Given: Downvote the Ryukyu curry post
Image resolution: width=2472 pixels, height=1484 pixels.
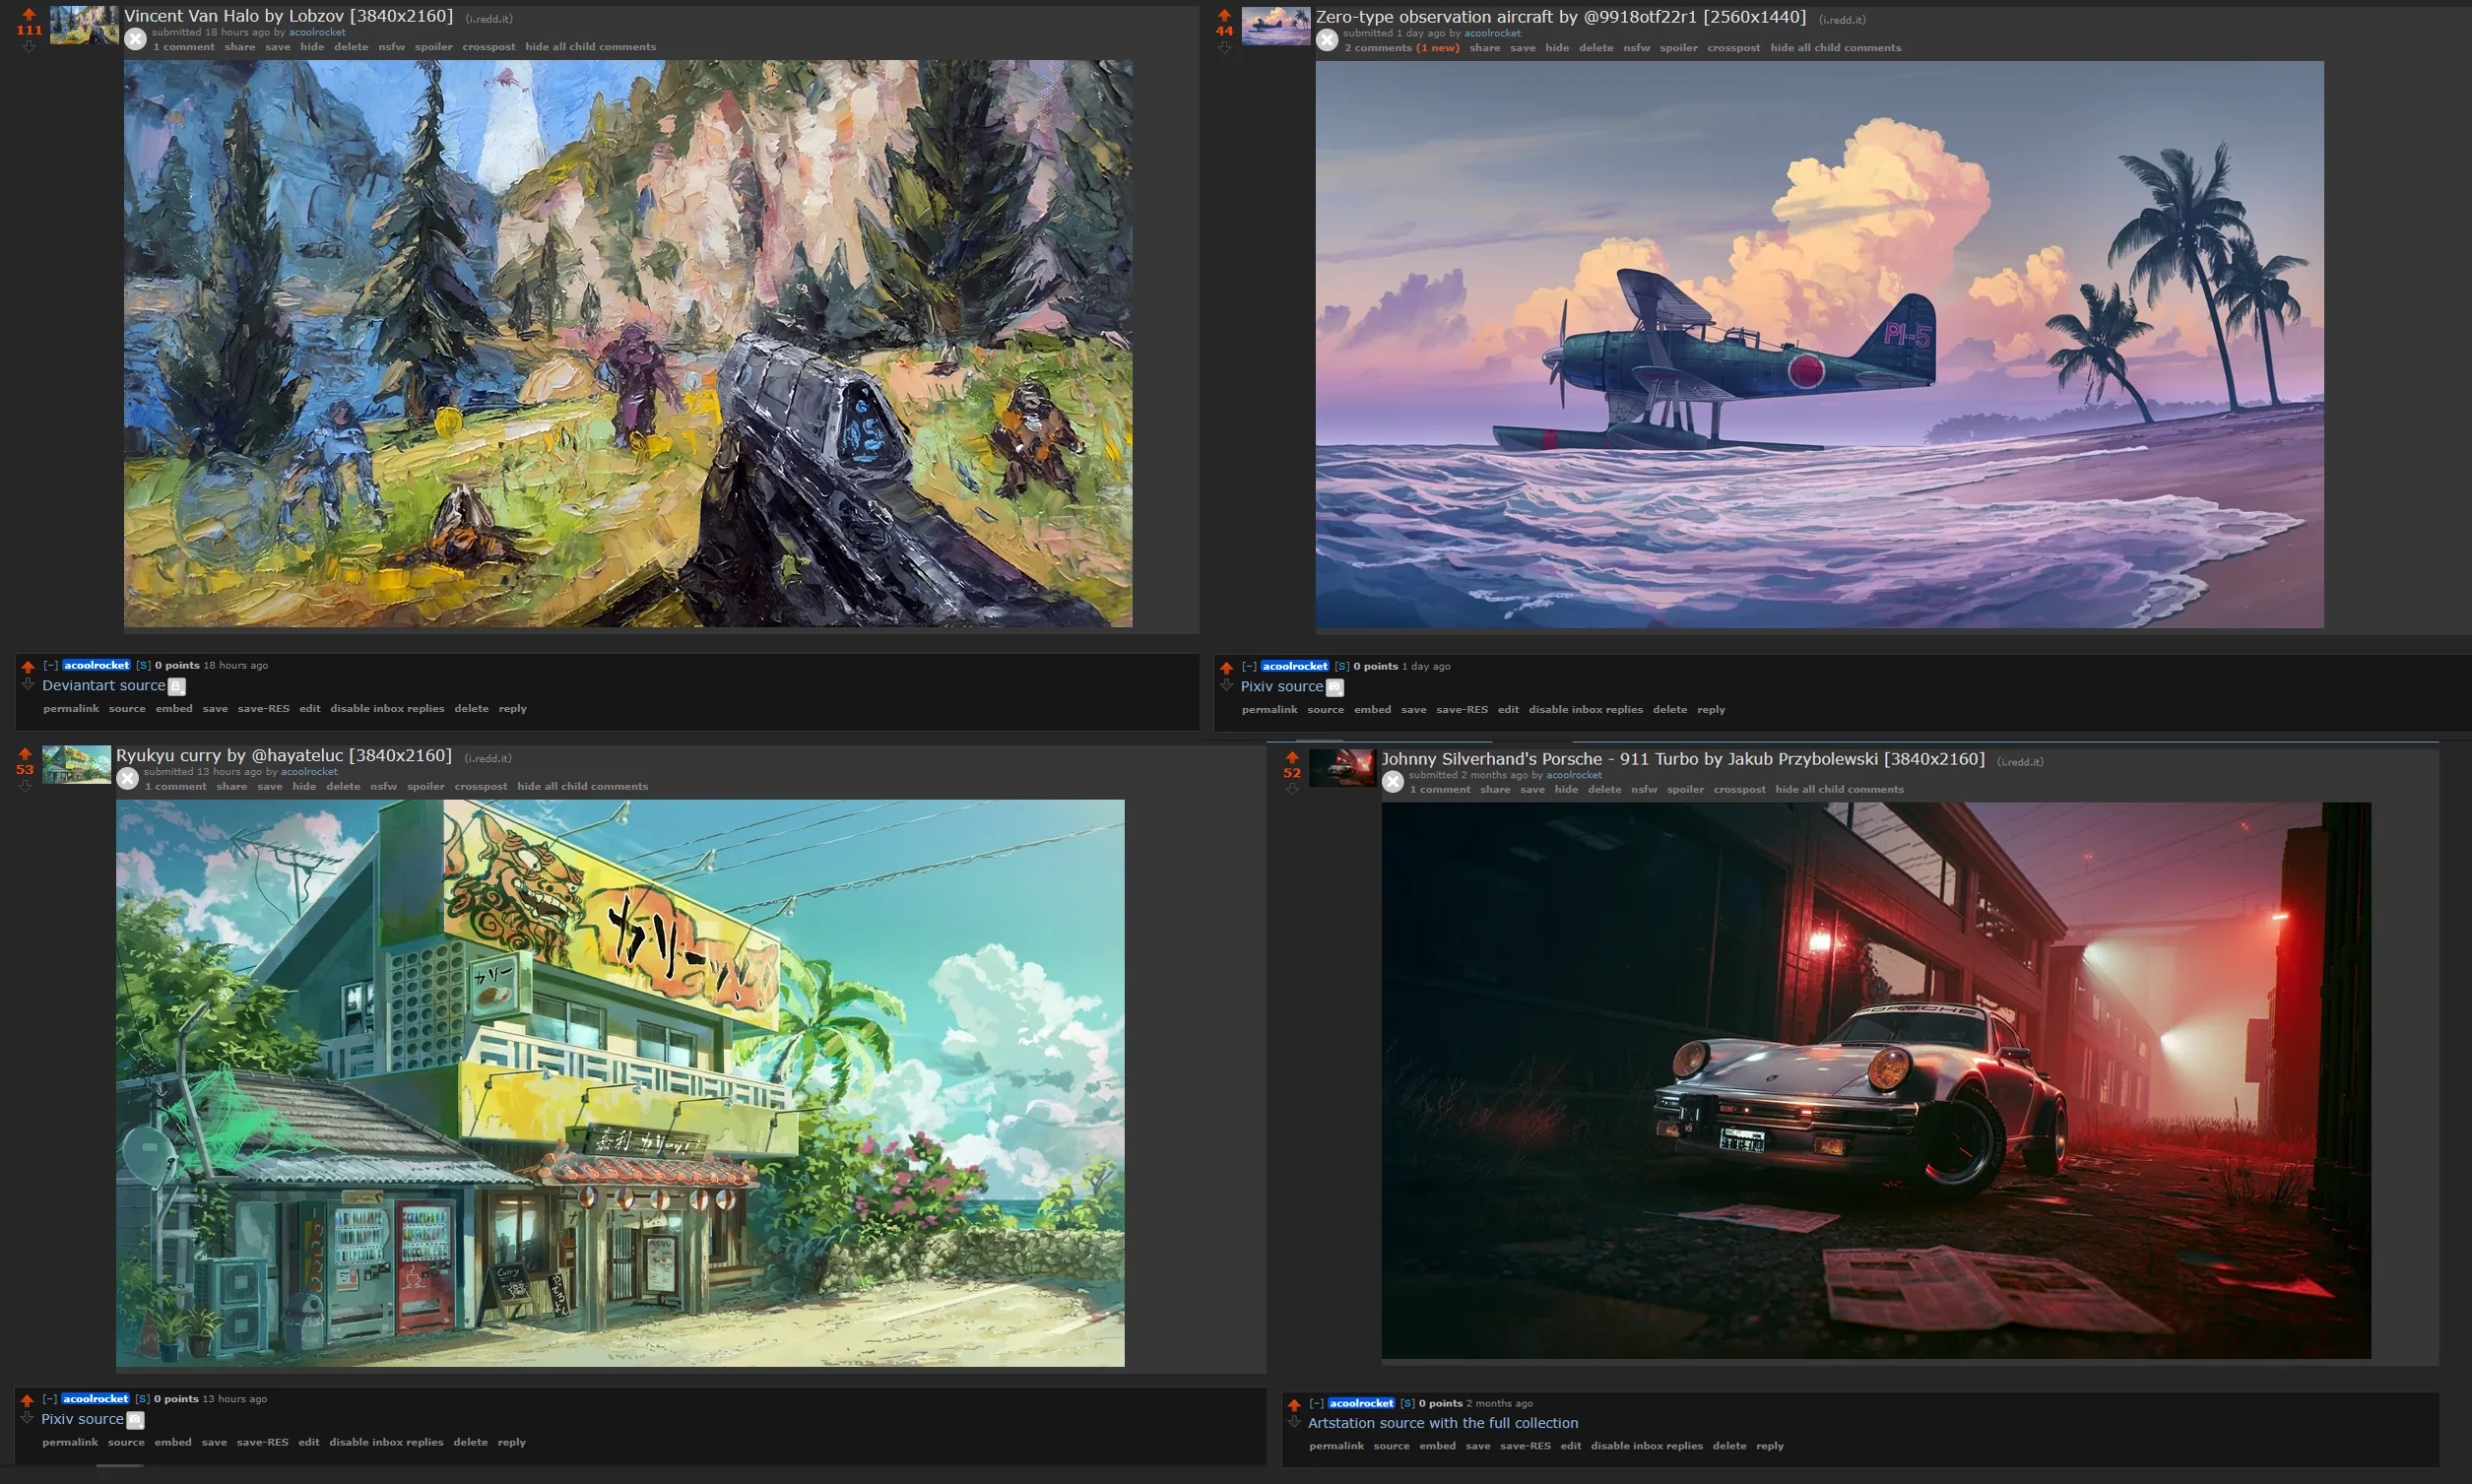Looking at the screenshot, I should tap(25, 786).
